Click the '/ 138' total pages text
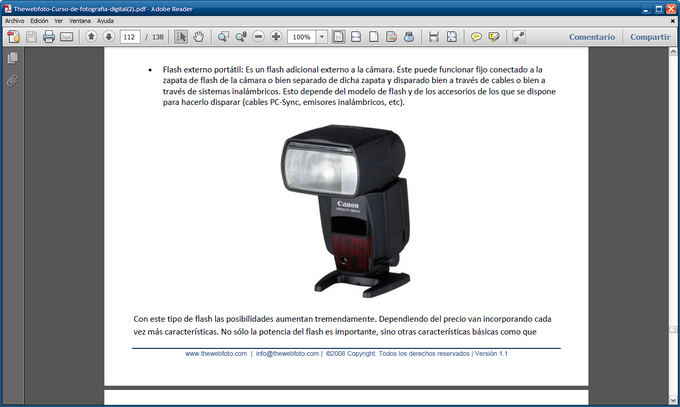Image resolution: width=680 pixels, height=407 pixels. (154, 37)
